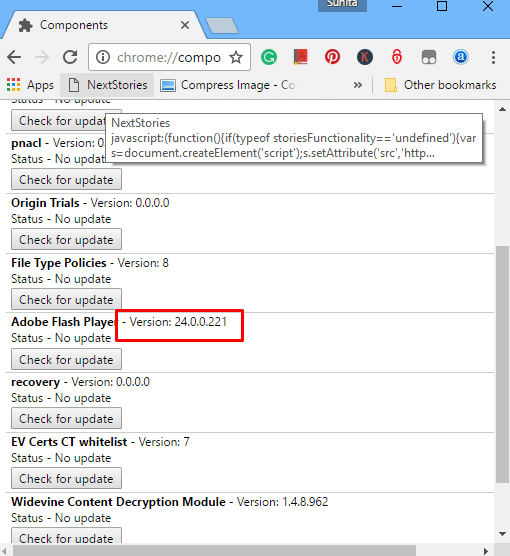
Task: Bookmark this page with the star icon
Action: point(236,57)
